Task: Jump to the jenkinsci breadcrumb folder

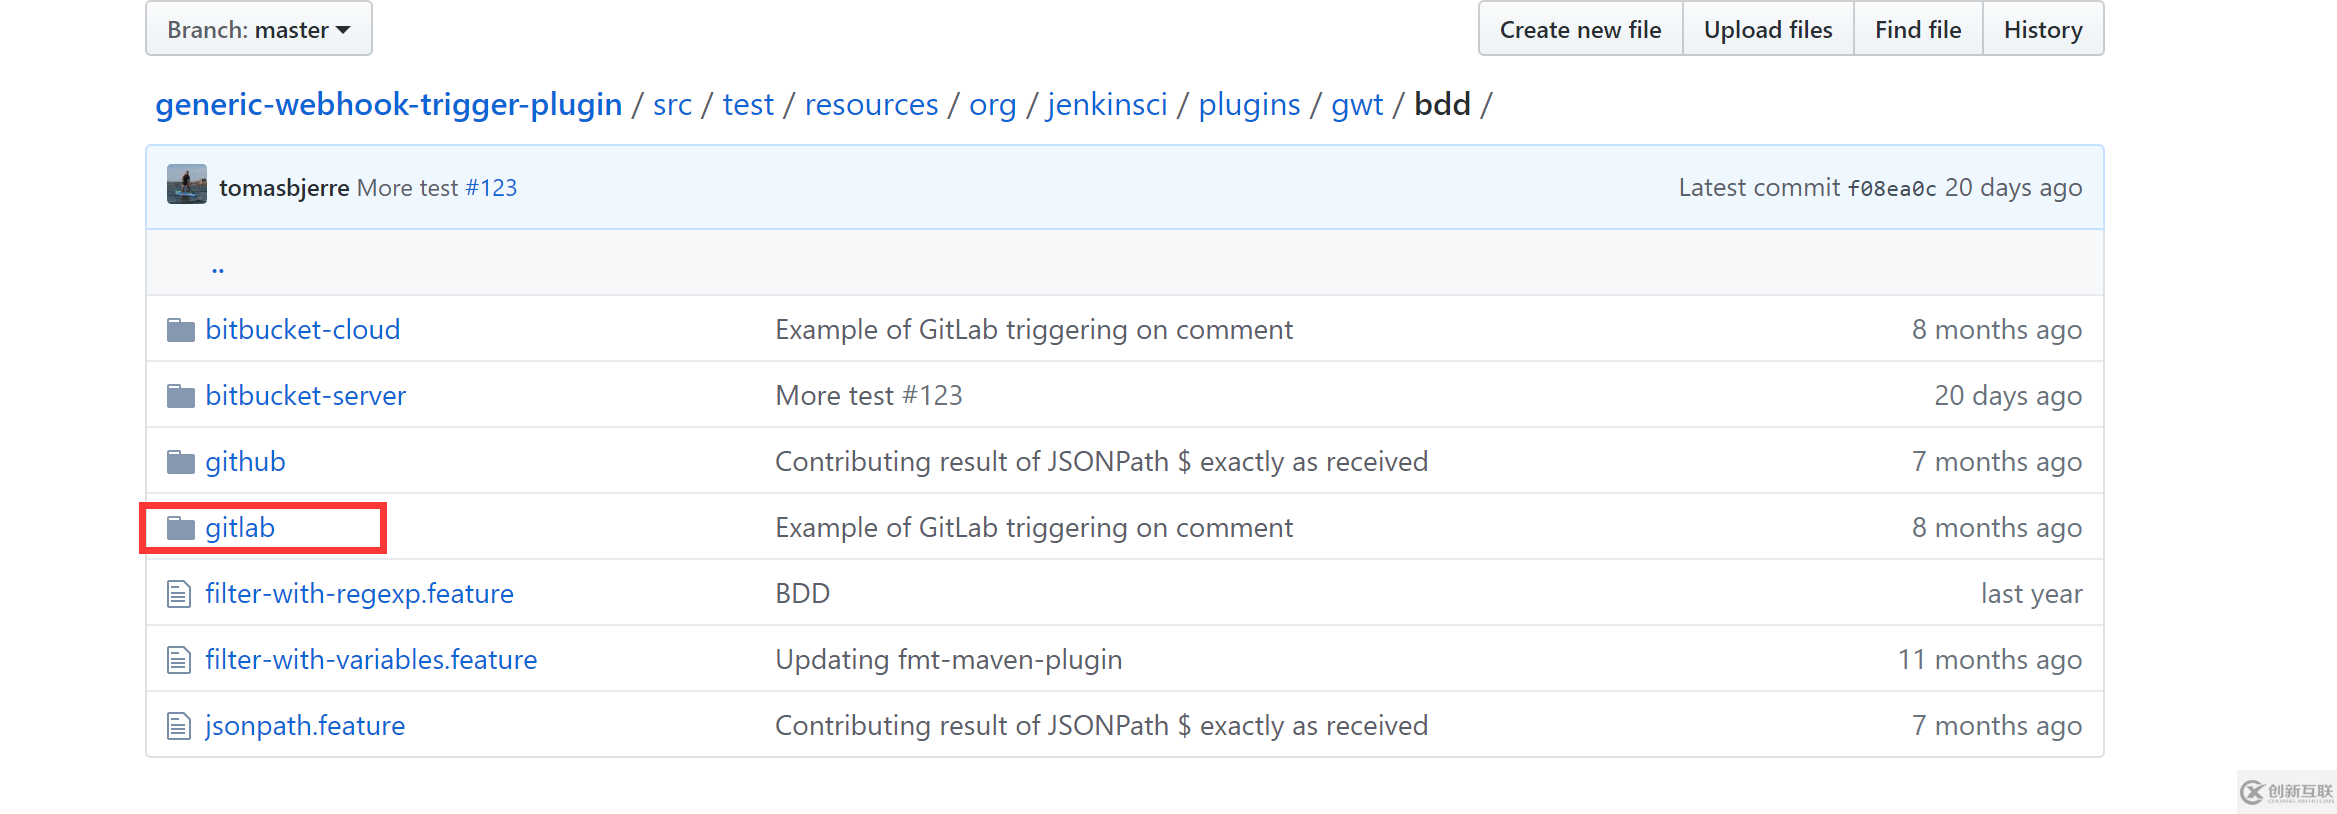Action: pos(1107,105)
